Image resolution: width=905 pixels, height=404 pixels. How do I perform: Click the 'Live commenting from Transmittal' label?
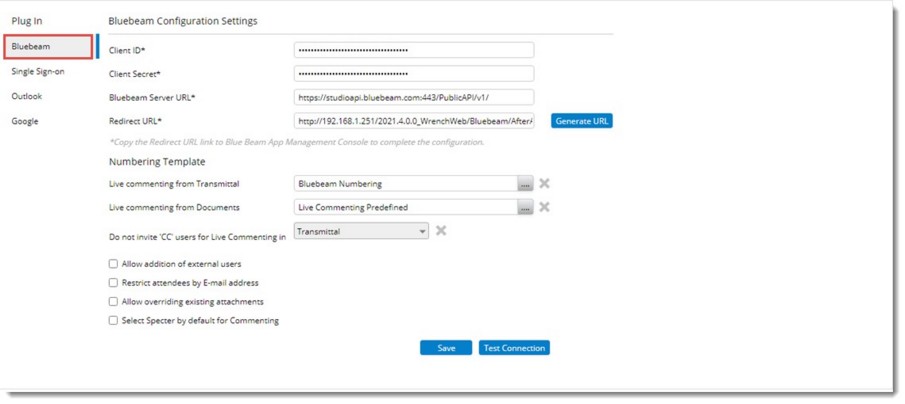tap(174, 184)
